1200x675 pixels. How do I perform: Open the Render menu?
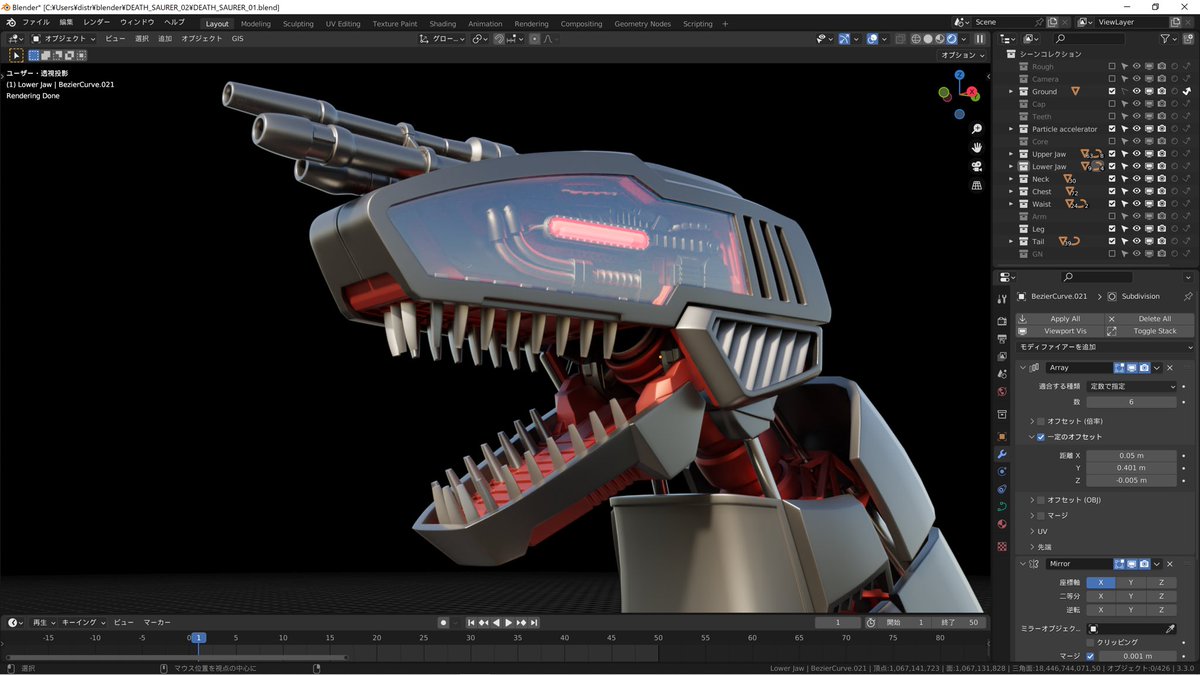pyautogui.click(x=97, y=22)
